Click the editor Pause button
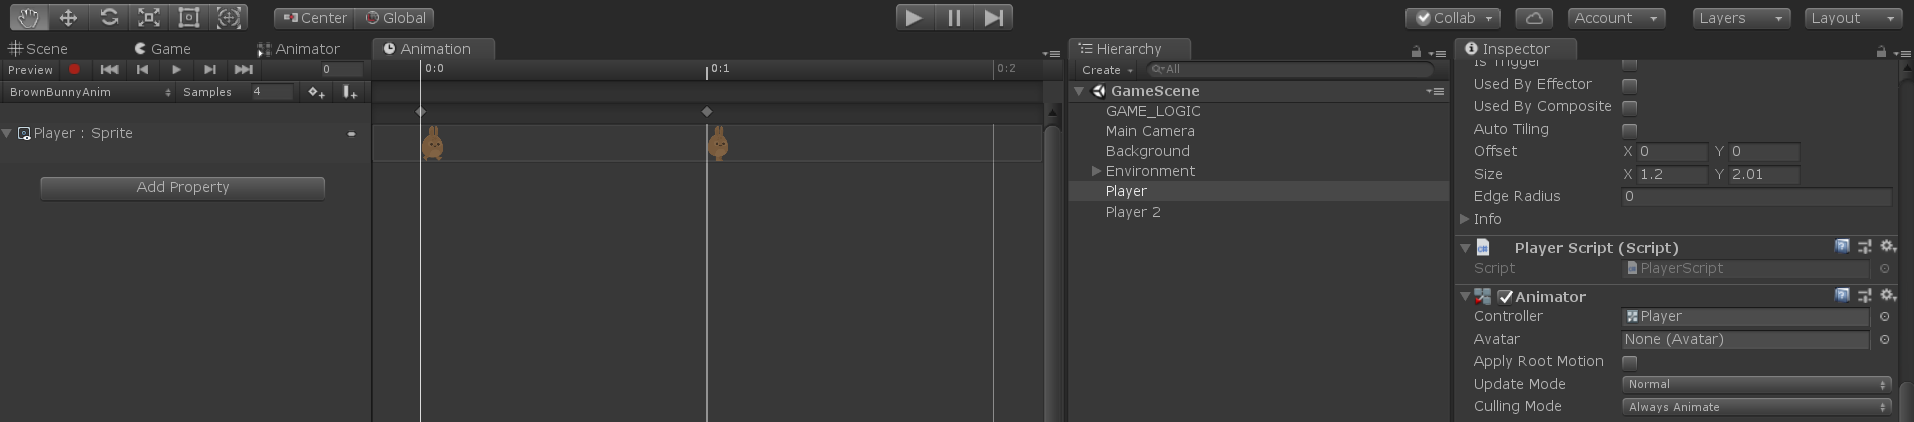 [x=953, y=17]
